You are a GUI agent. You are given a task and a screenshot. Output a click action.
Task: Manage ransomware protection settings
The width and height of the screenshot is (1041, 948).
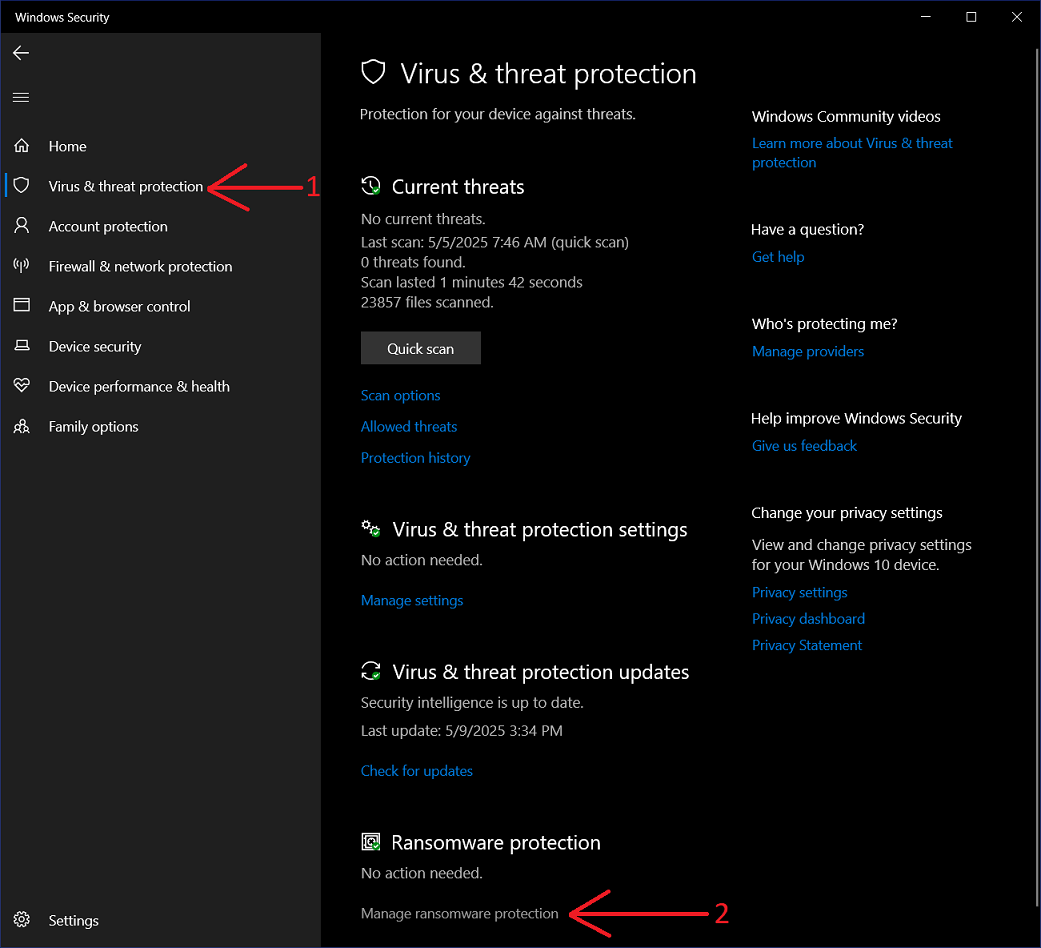point(459,913)
